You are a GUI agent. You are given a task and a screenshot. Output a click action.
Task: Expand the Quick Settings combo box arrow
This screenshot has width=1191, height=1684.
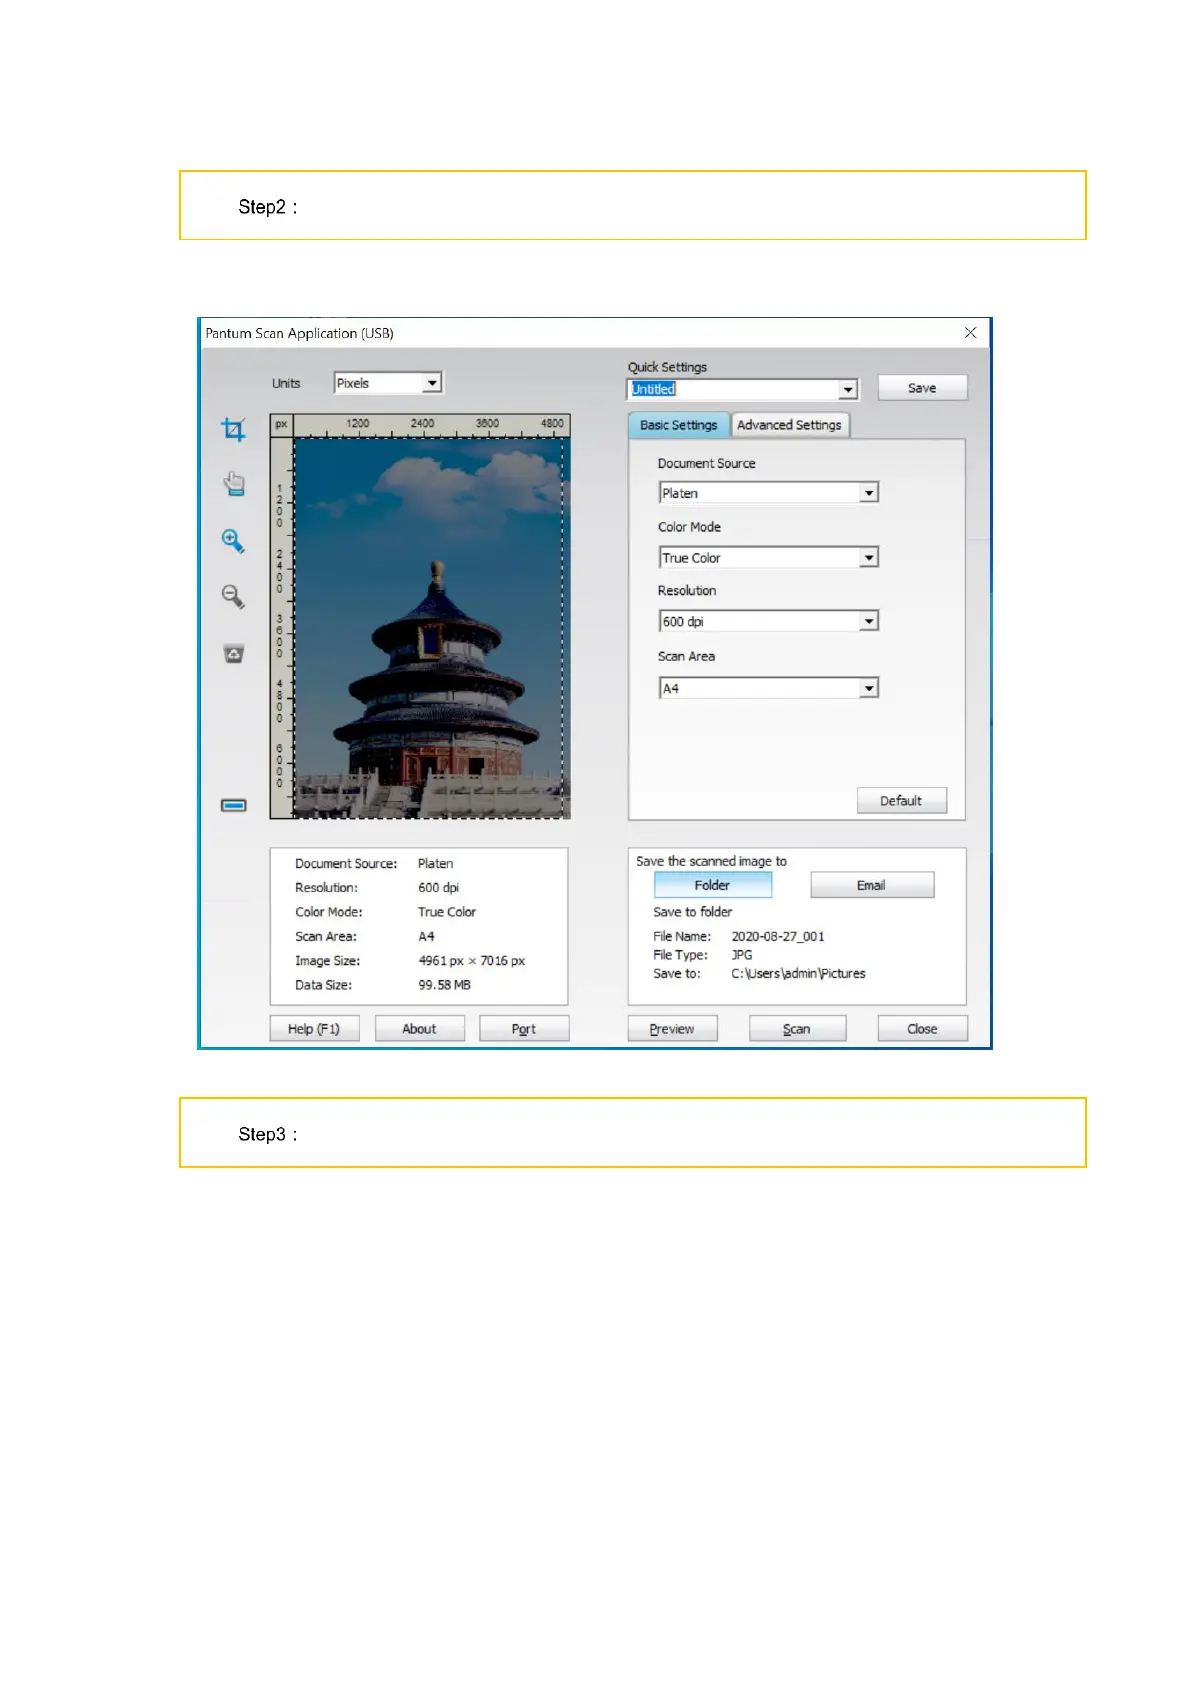coord(848,389)
